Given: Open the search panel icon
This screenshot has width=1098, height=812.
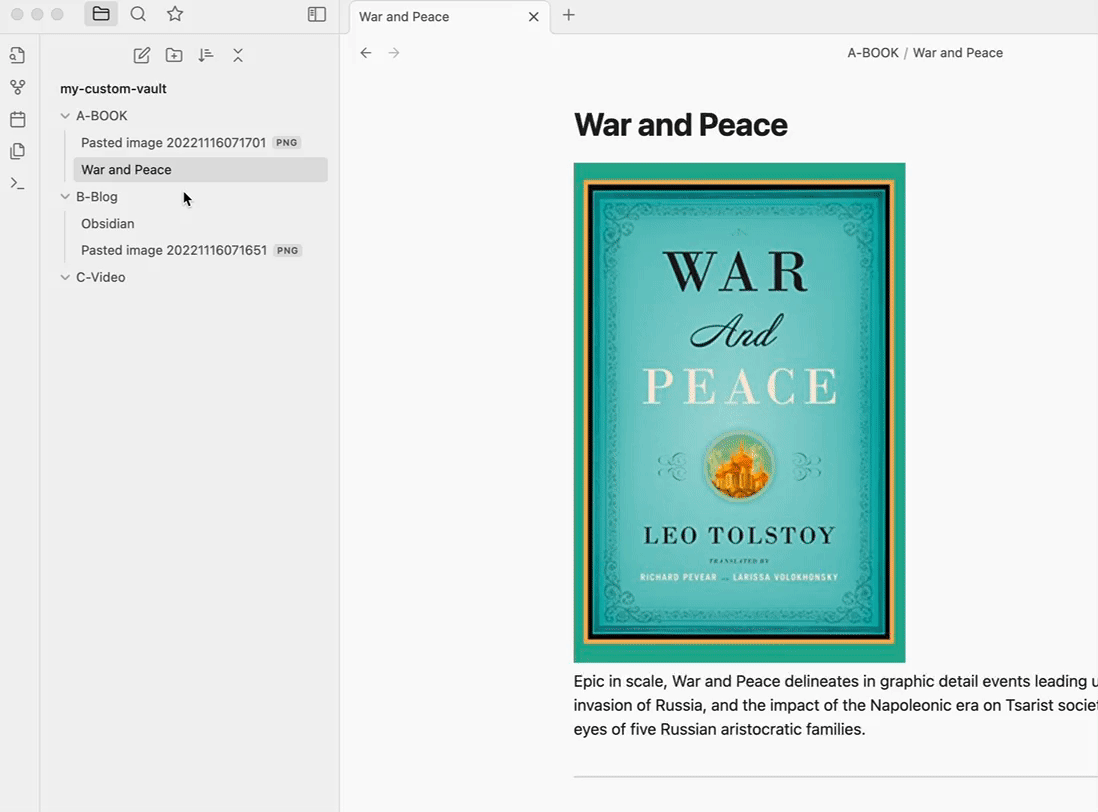Looking at the screenshot, I should pyautogui.click(x=138, y=14).
